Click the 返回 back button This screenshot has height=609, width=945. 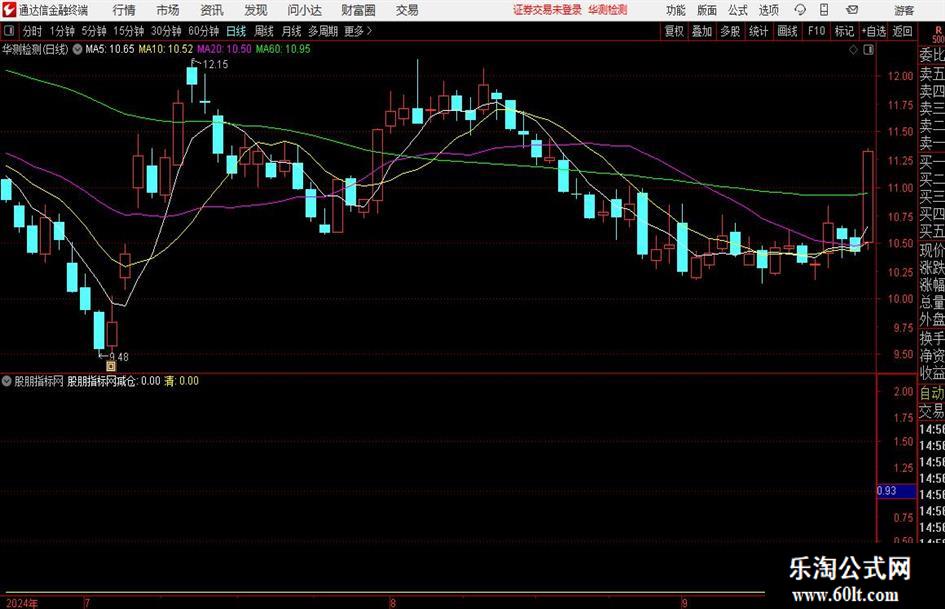click(x=902, y=31)
